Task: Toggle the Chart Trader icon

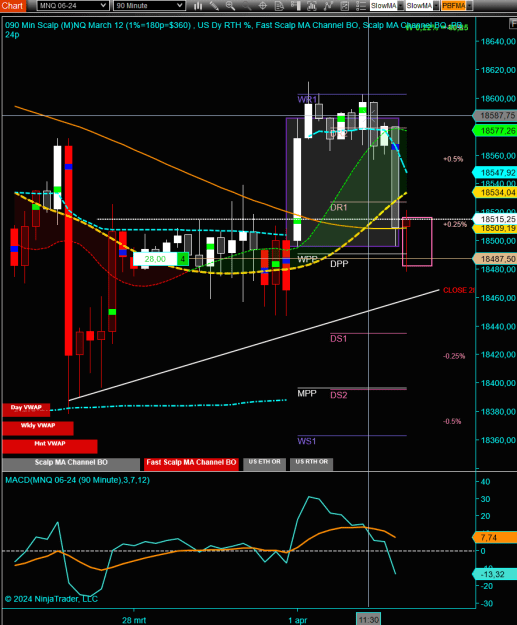Action: (295, 6)
